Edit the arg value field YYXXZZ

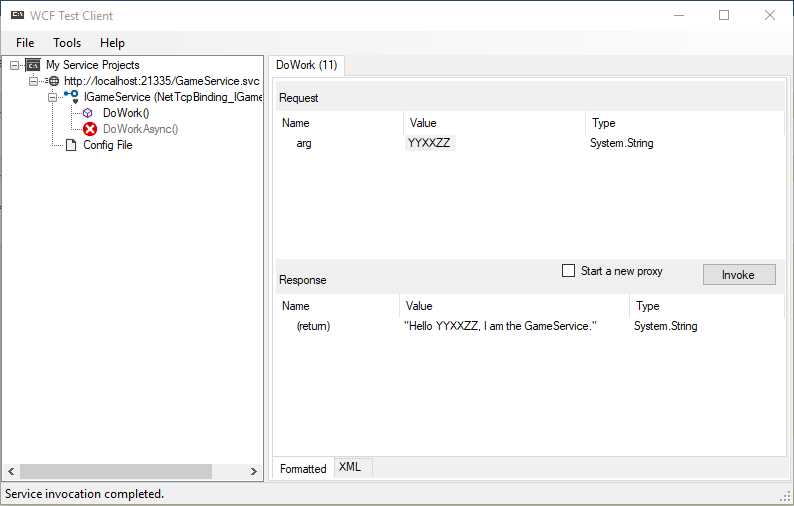pos(429,143)
